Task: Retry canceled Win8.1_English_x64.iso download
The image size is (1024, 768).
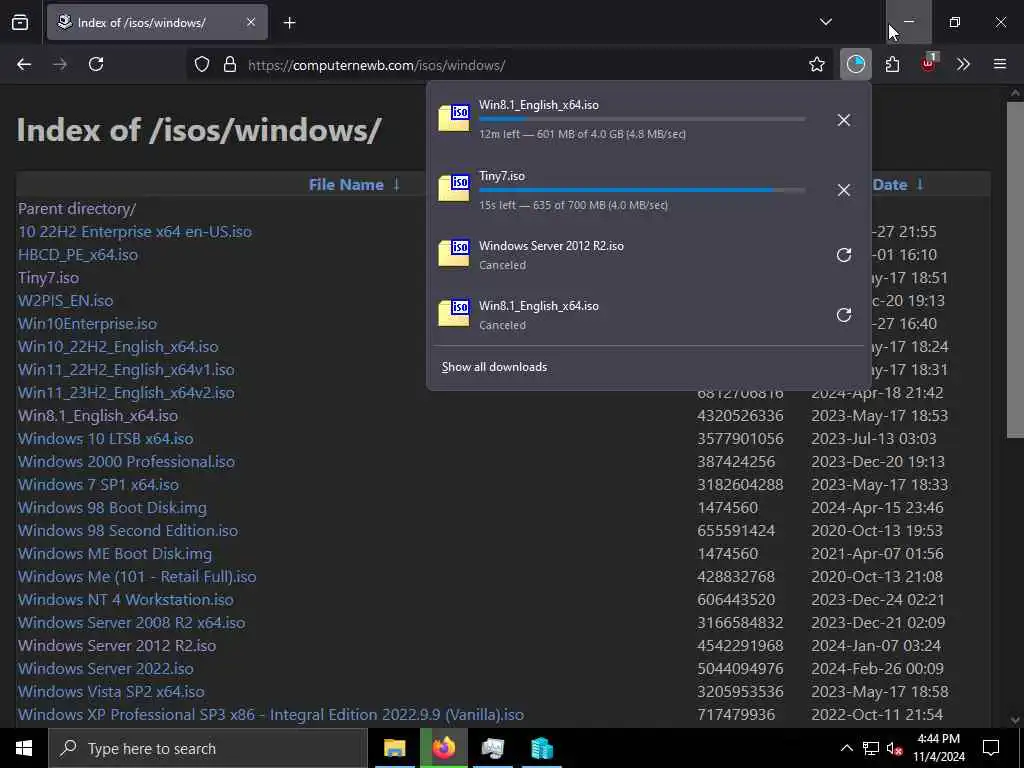Action: pyautogui.click(x=844, y=315)
